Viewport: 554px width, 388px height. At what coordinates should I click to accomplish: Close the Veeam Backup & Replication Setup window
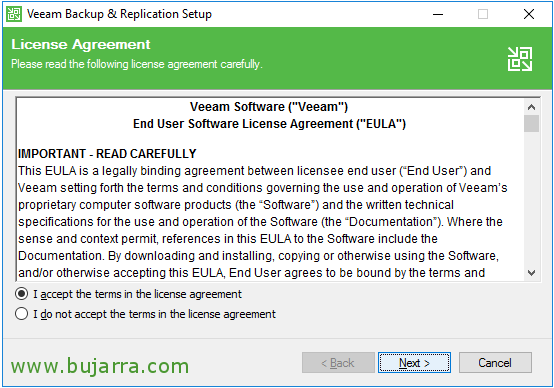(x=529, y=14)
